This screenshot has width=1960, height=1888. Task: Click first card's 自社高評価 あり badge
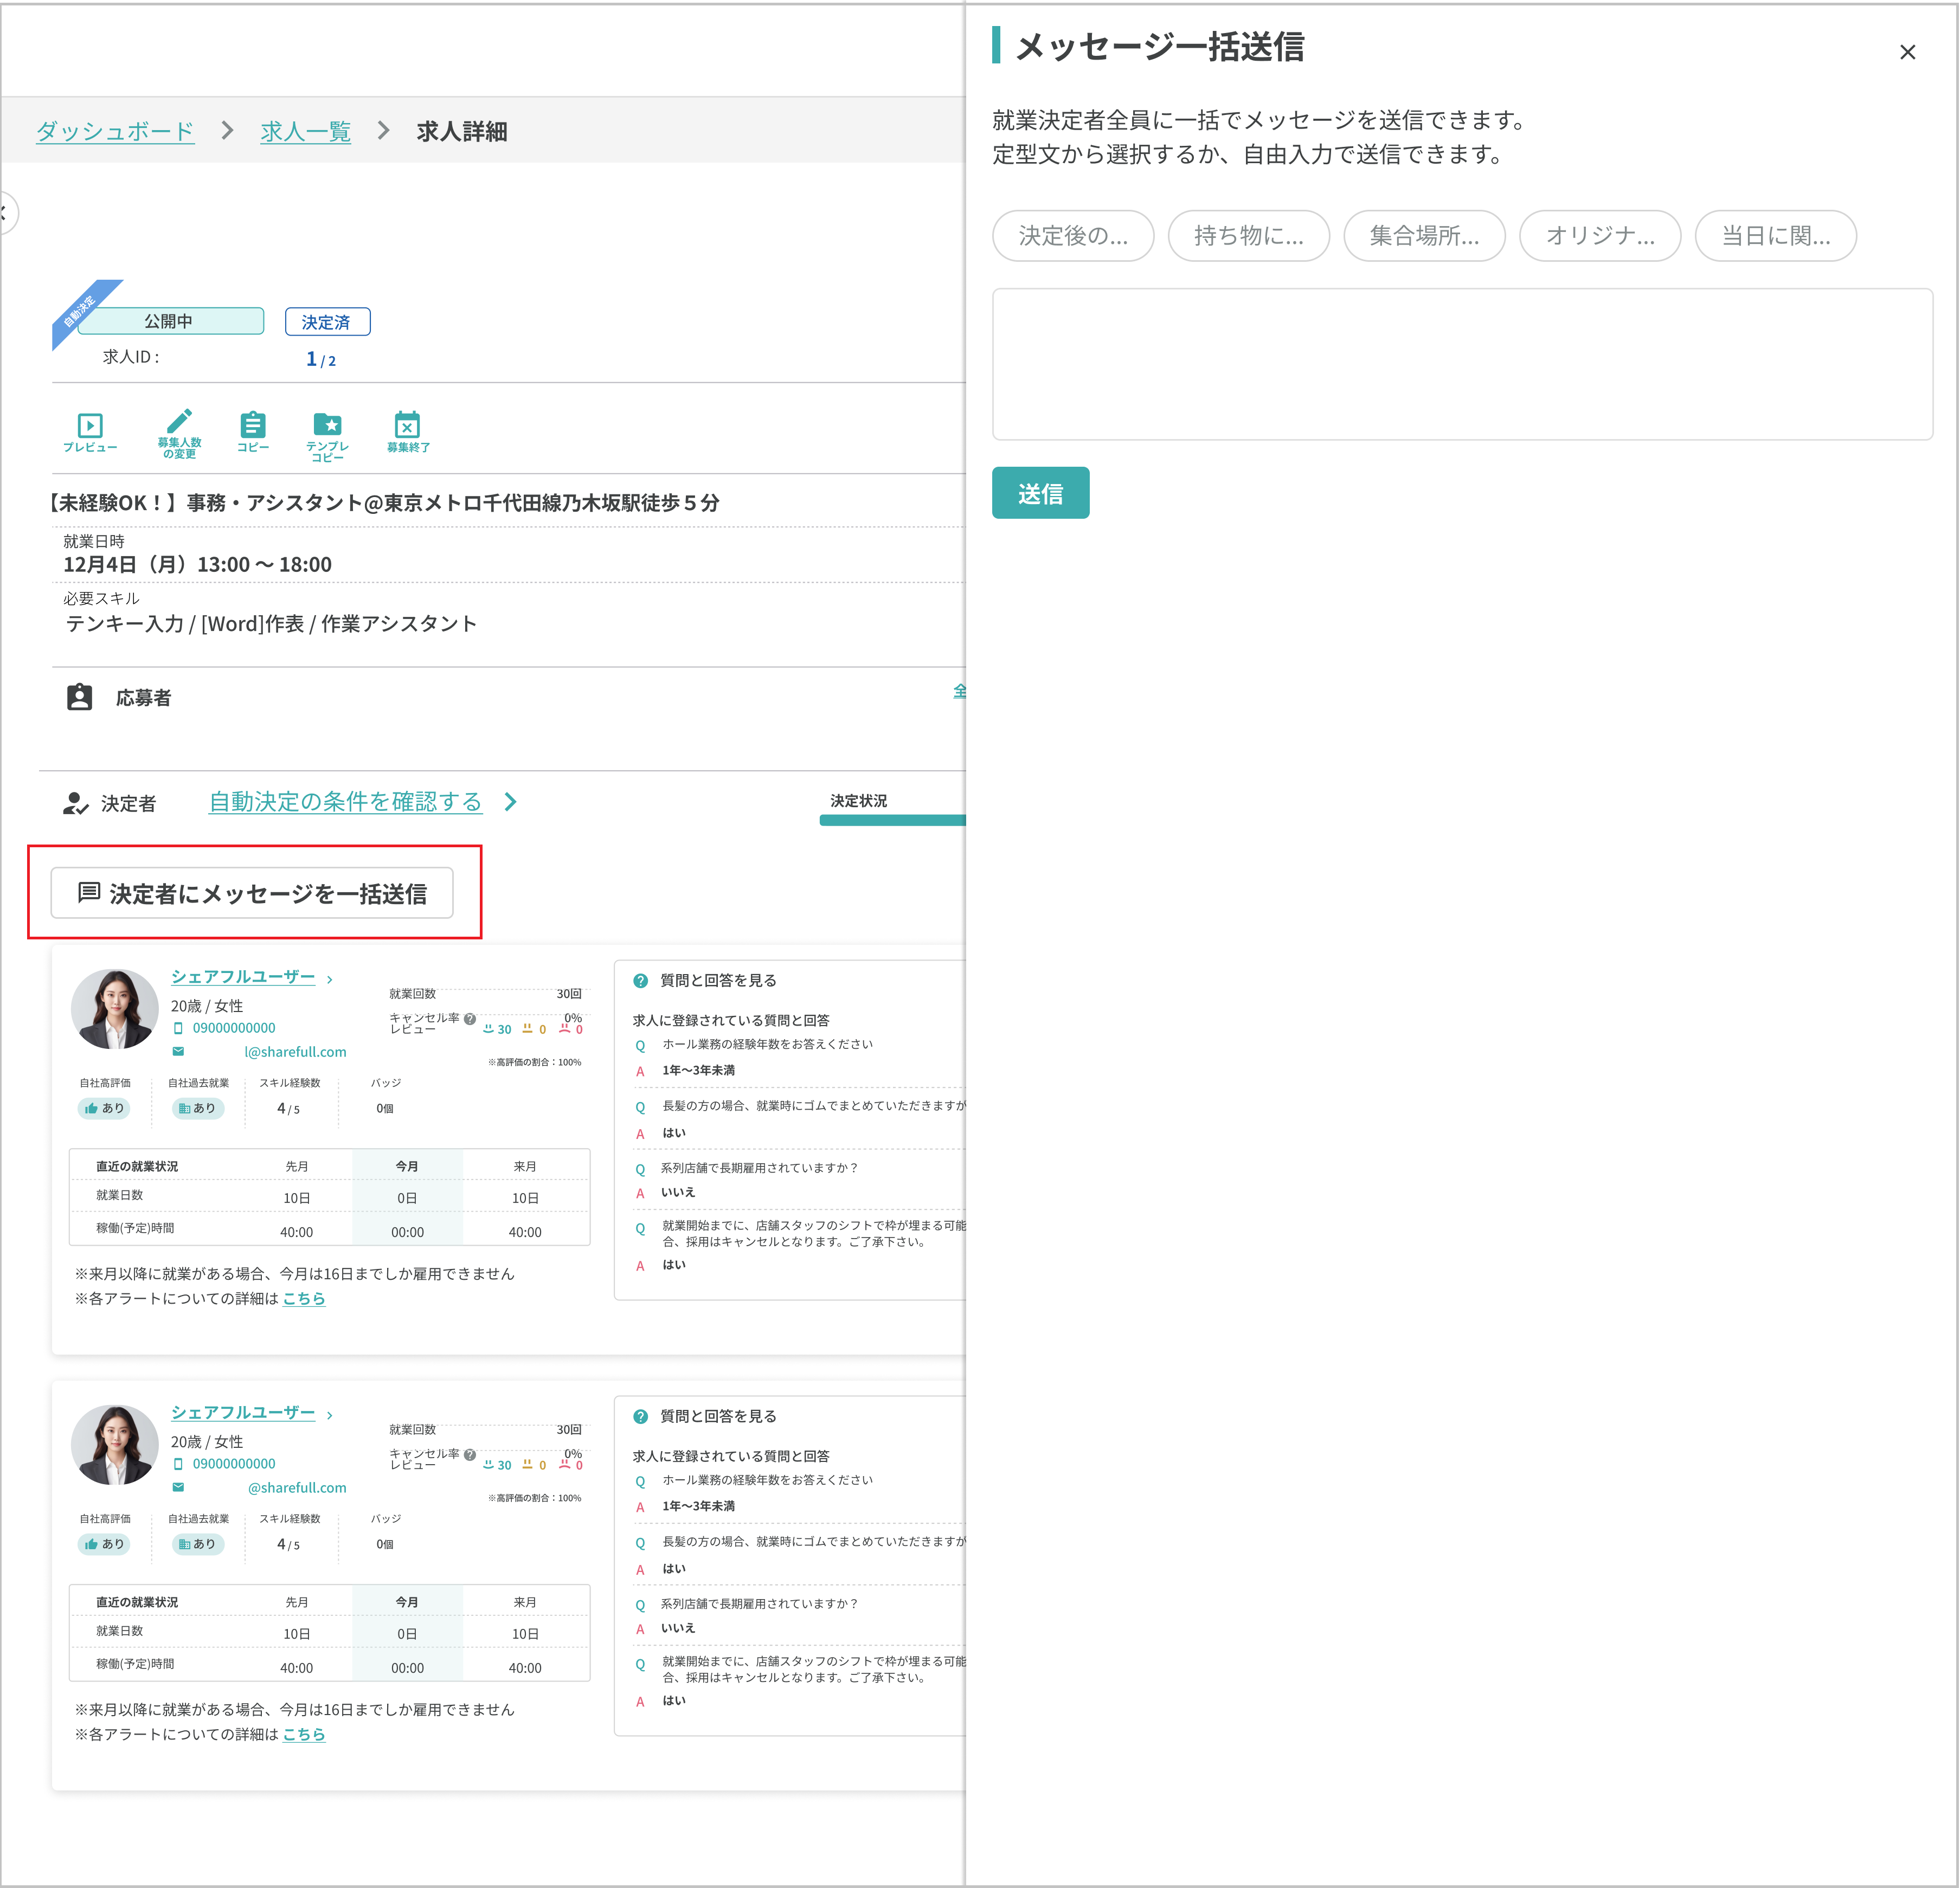[x=104, y=1108]
